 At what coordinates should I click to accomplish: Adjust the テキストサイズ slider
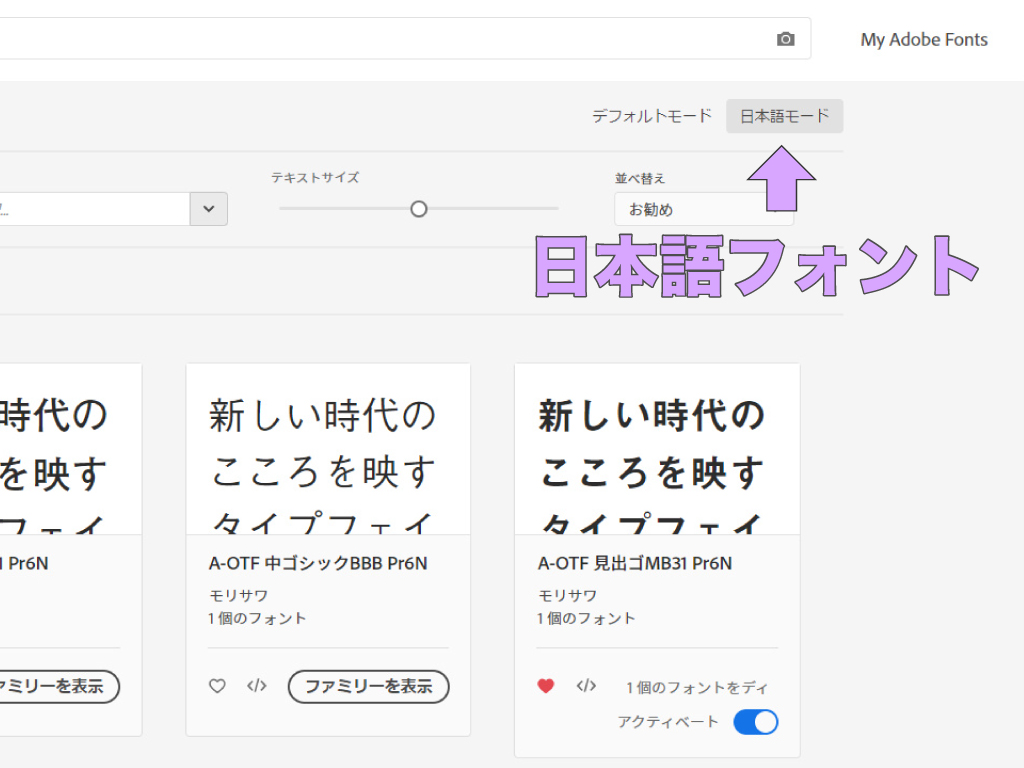point(418,209)
